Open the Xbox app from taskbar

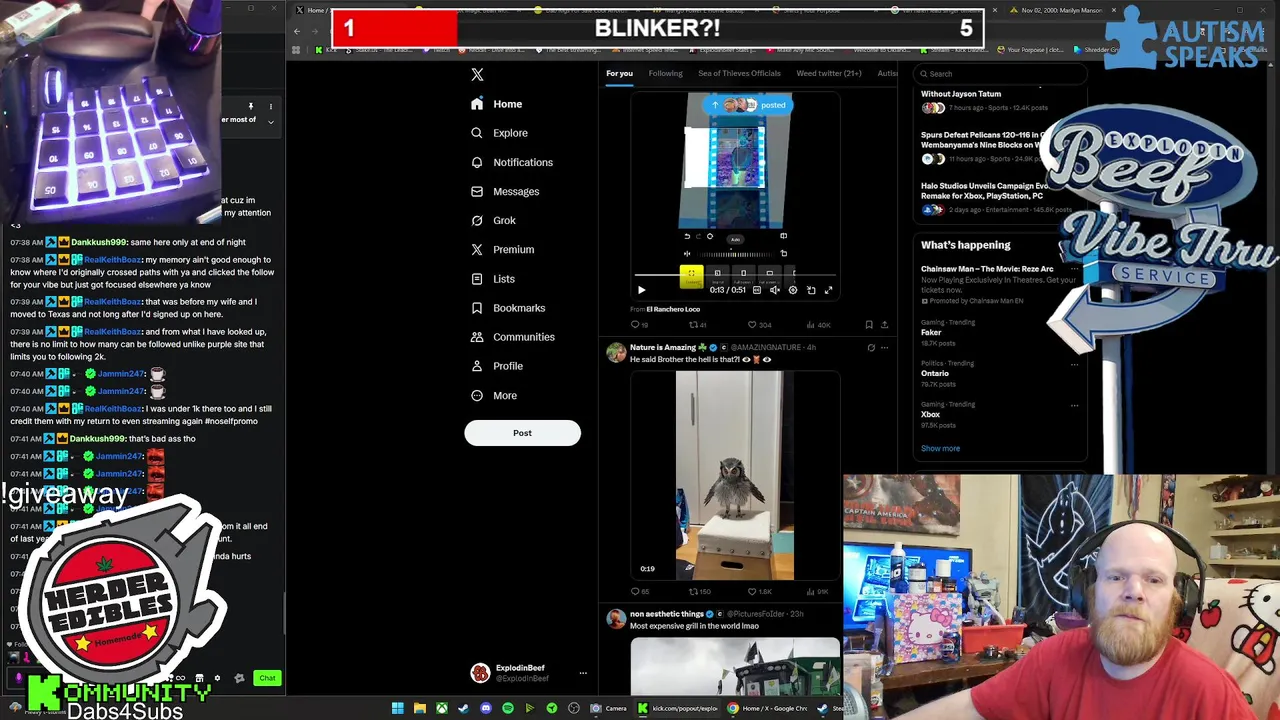(441, 708)
